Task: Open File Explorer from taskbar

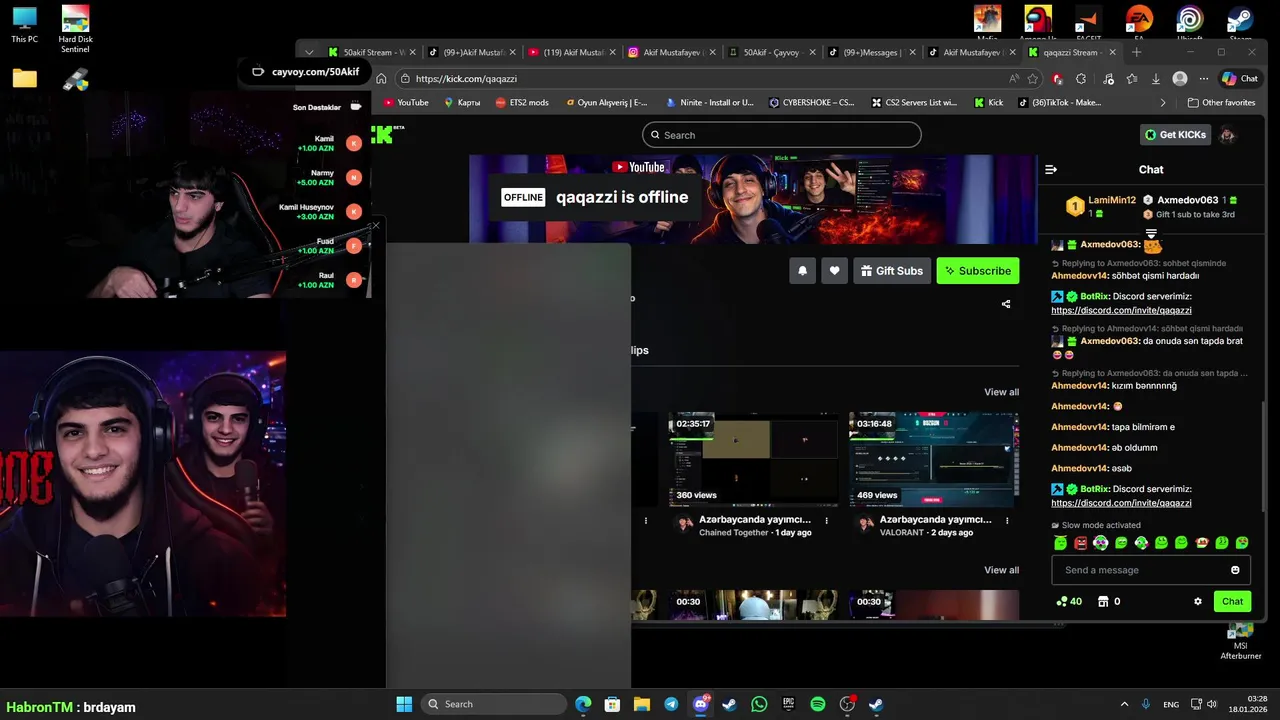Action: coord(642,704)
